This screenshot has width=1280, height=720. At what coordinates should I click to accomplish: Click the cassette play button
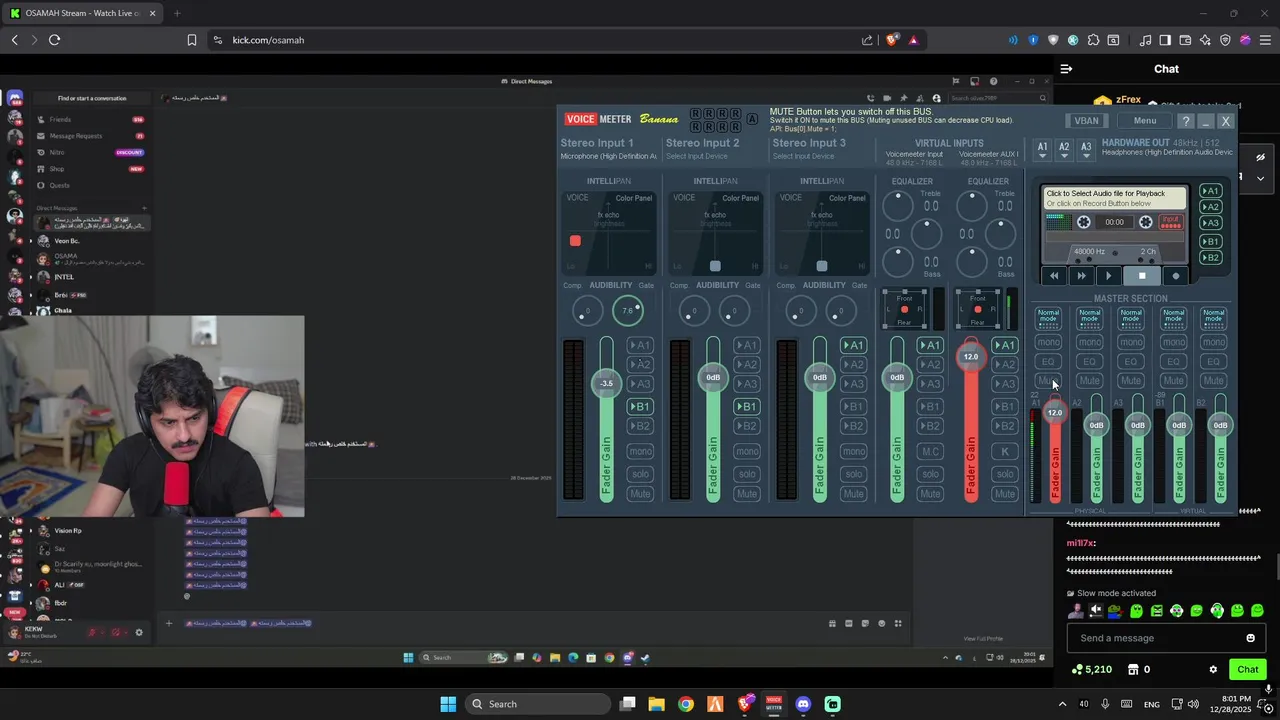point(1108,276)
